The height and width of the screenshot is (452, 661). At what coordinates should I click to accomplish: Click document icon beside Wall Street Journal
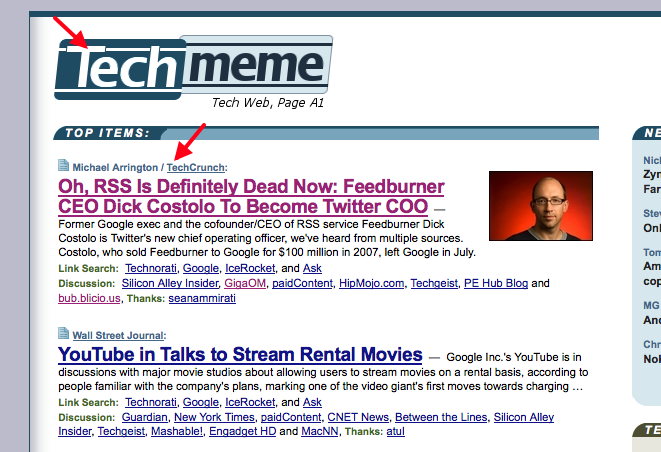coord(64,335)
